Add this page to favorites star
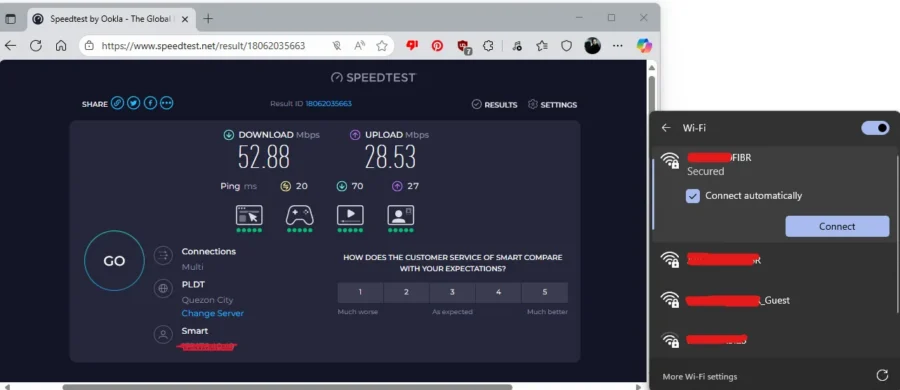The height and width of the screenshot is (390, 900). click(x=382, y=46)
